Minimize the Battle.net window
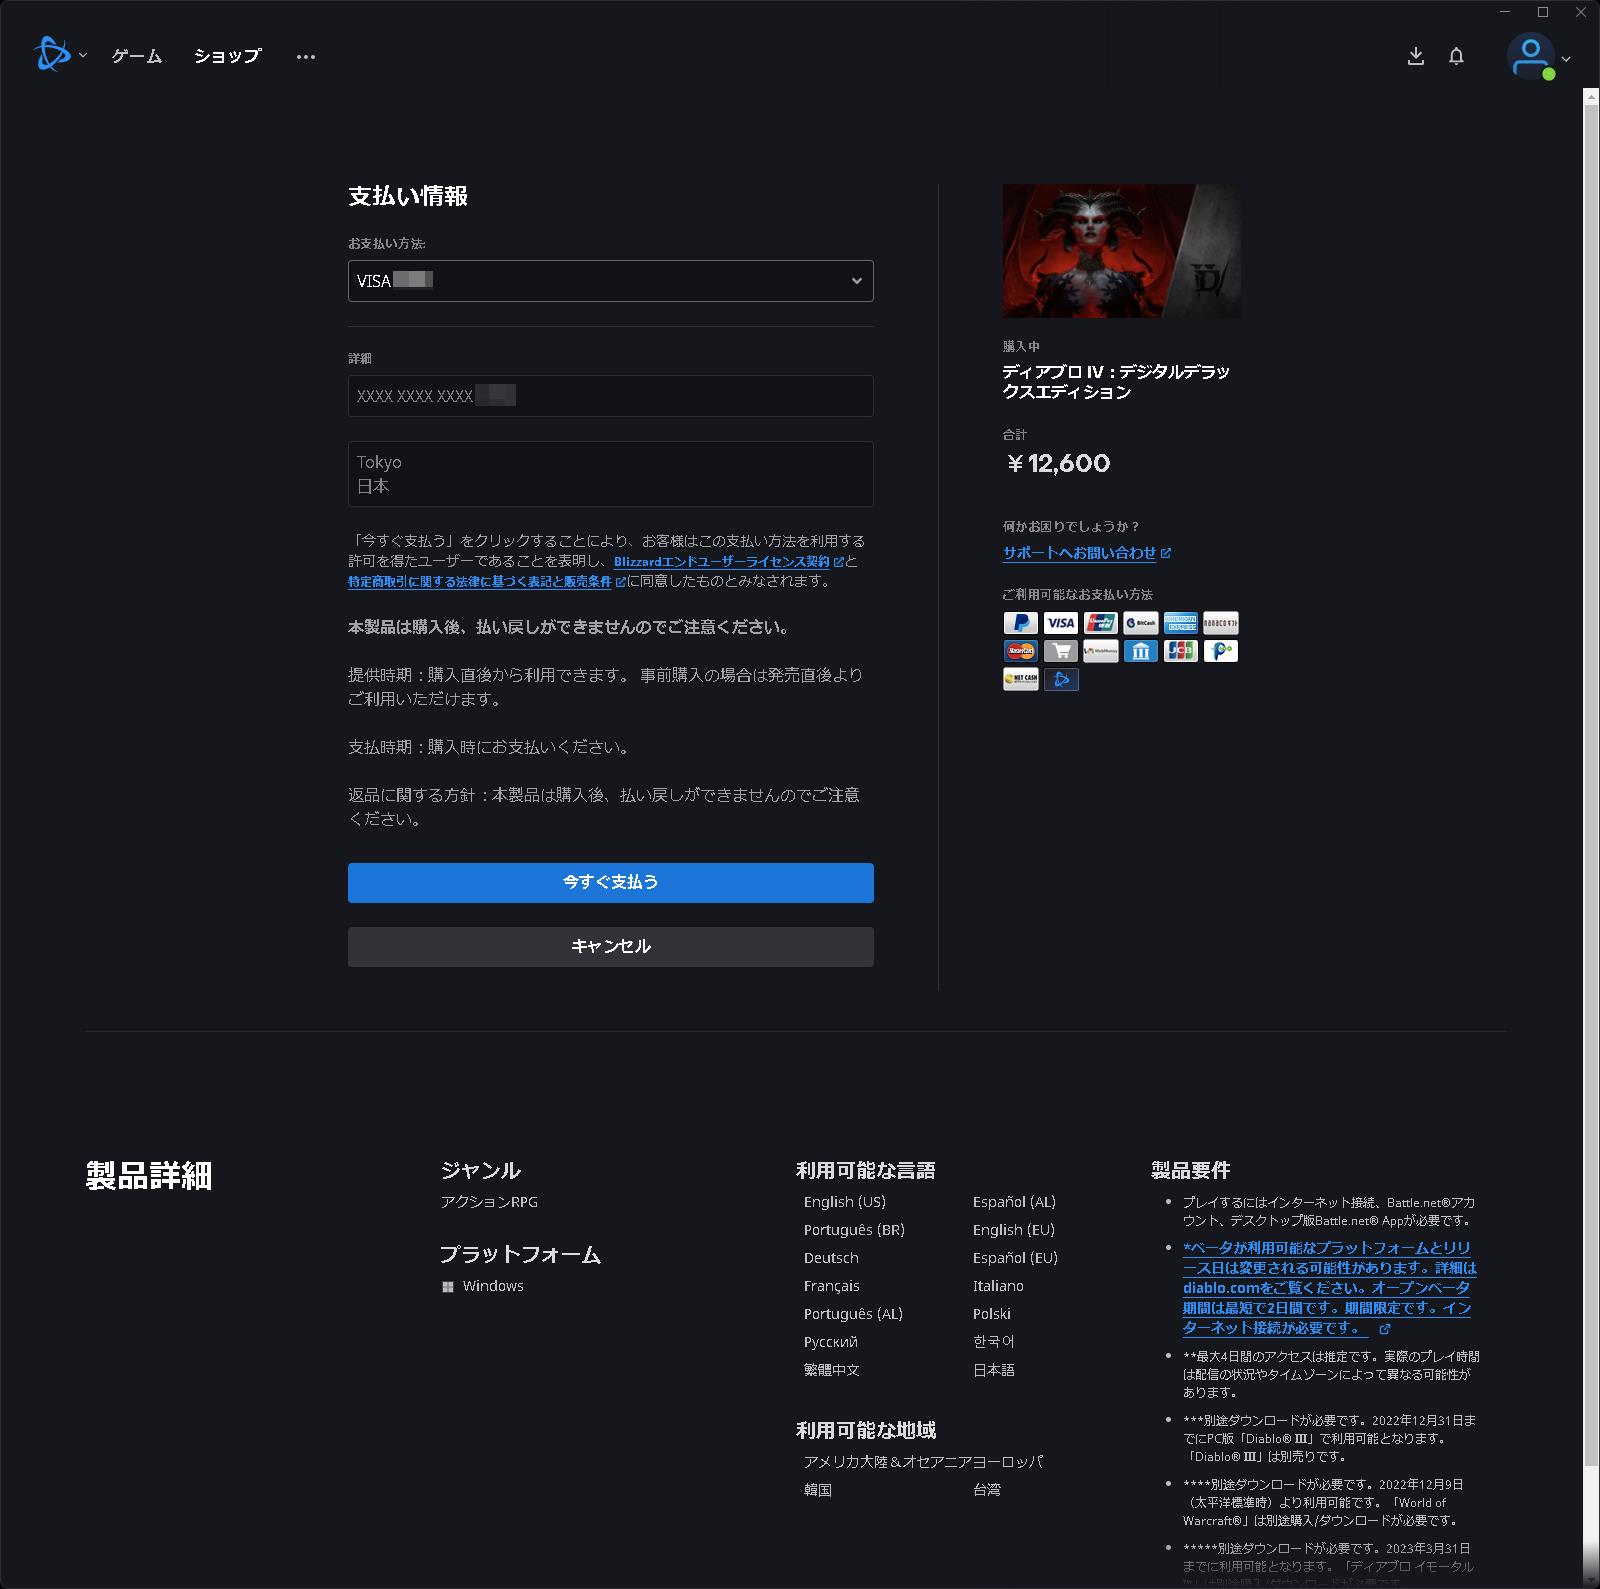1600x1589 pixels. pos(1507,12)
